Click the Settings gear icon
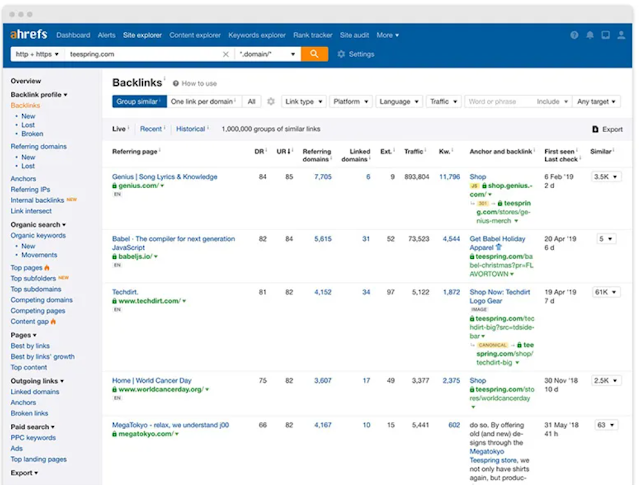 [341, 54]
